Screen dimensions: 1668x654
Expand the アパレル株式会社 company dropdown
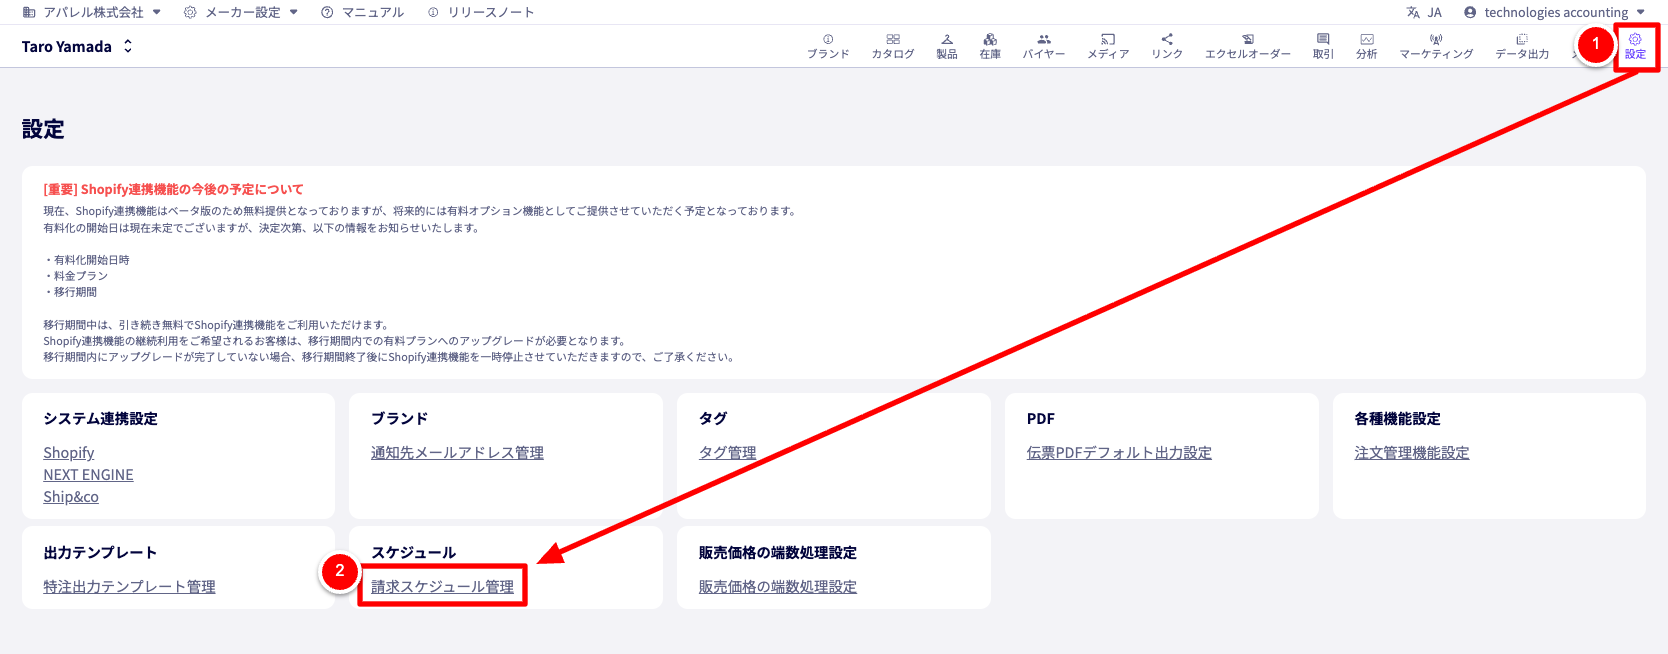click(91, 12)
